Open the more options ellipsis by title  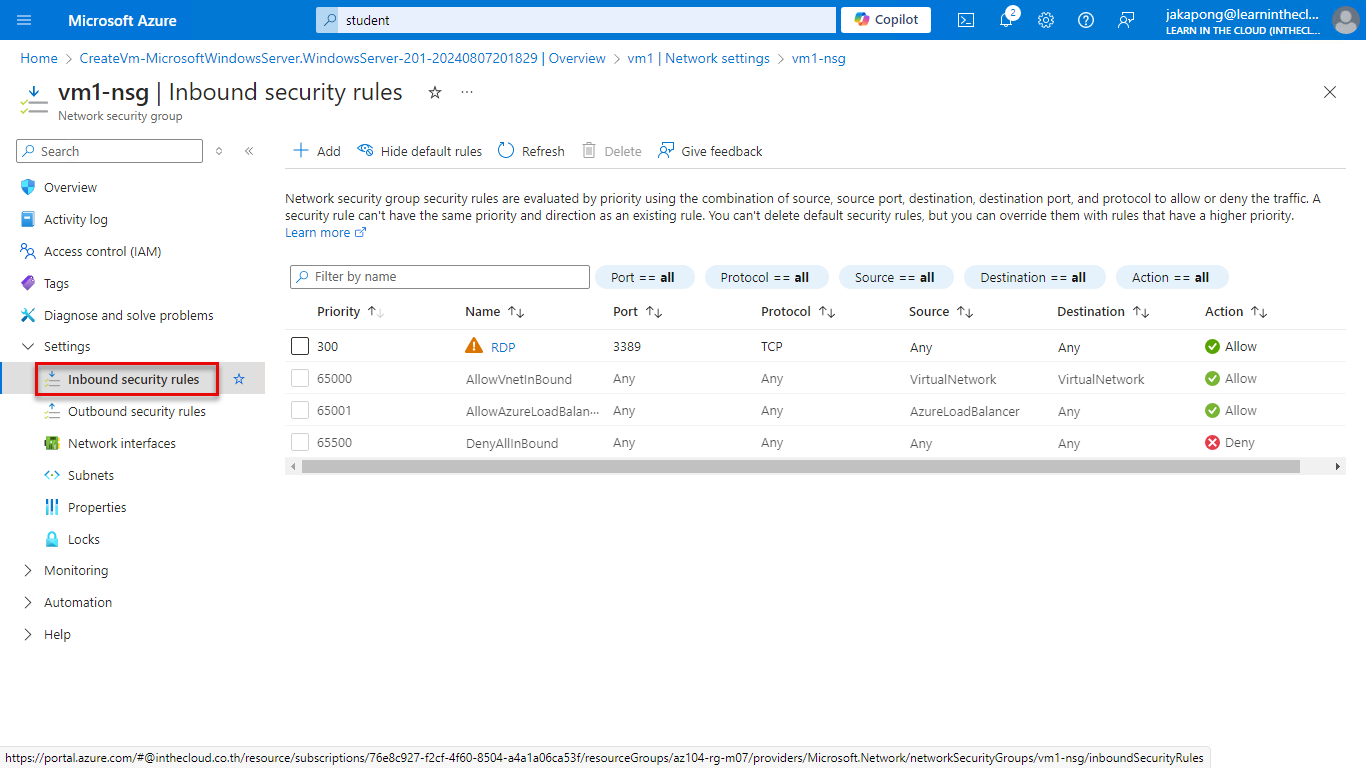pyautogui.click(x=467, y=92)
